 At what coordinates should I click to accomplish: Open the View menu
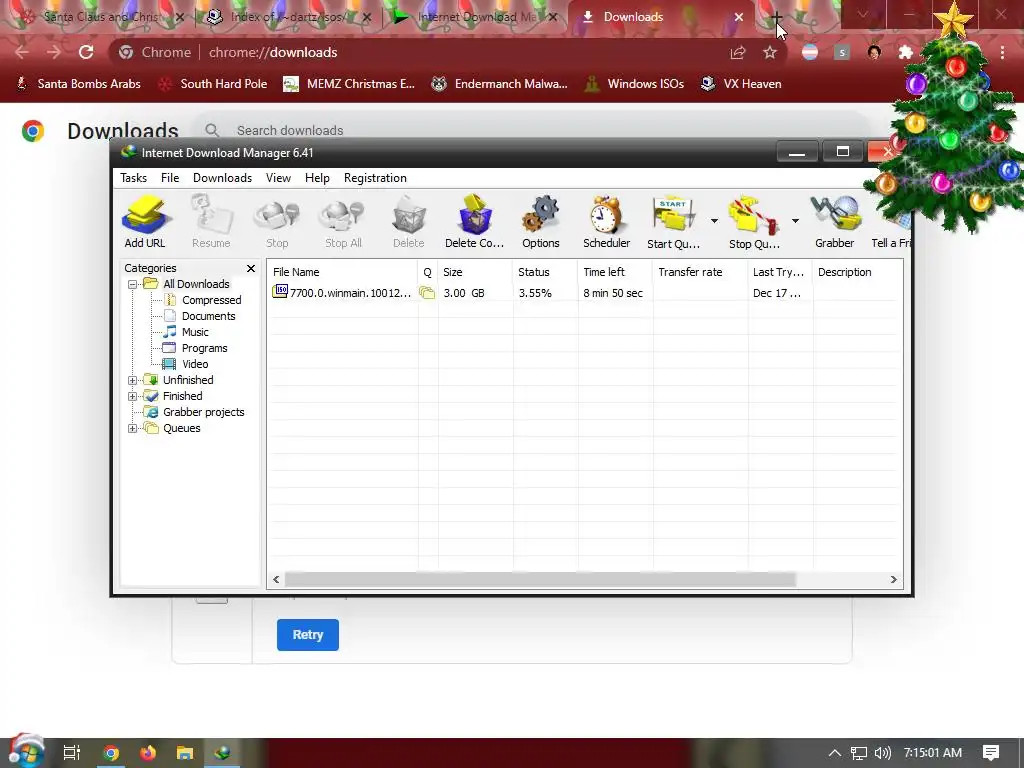[x=278, y=178]
